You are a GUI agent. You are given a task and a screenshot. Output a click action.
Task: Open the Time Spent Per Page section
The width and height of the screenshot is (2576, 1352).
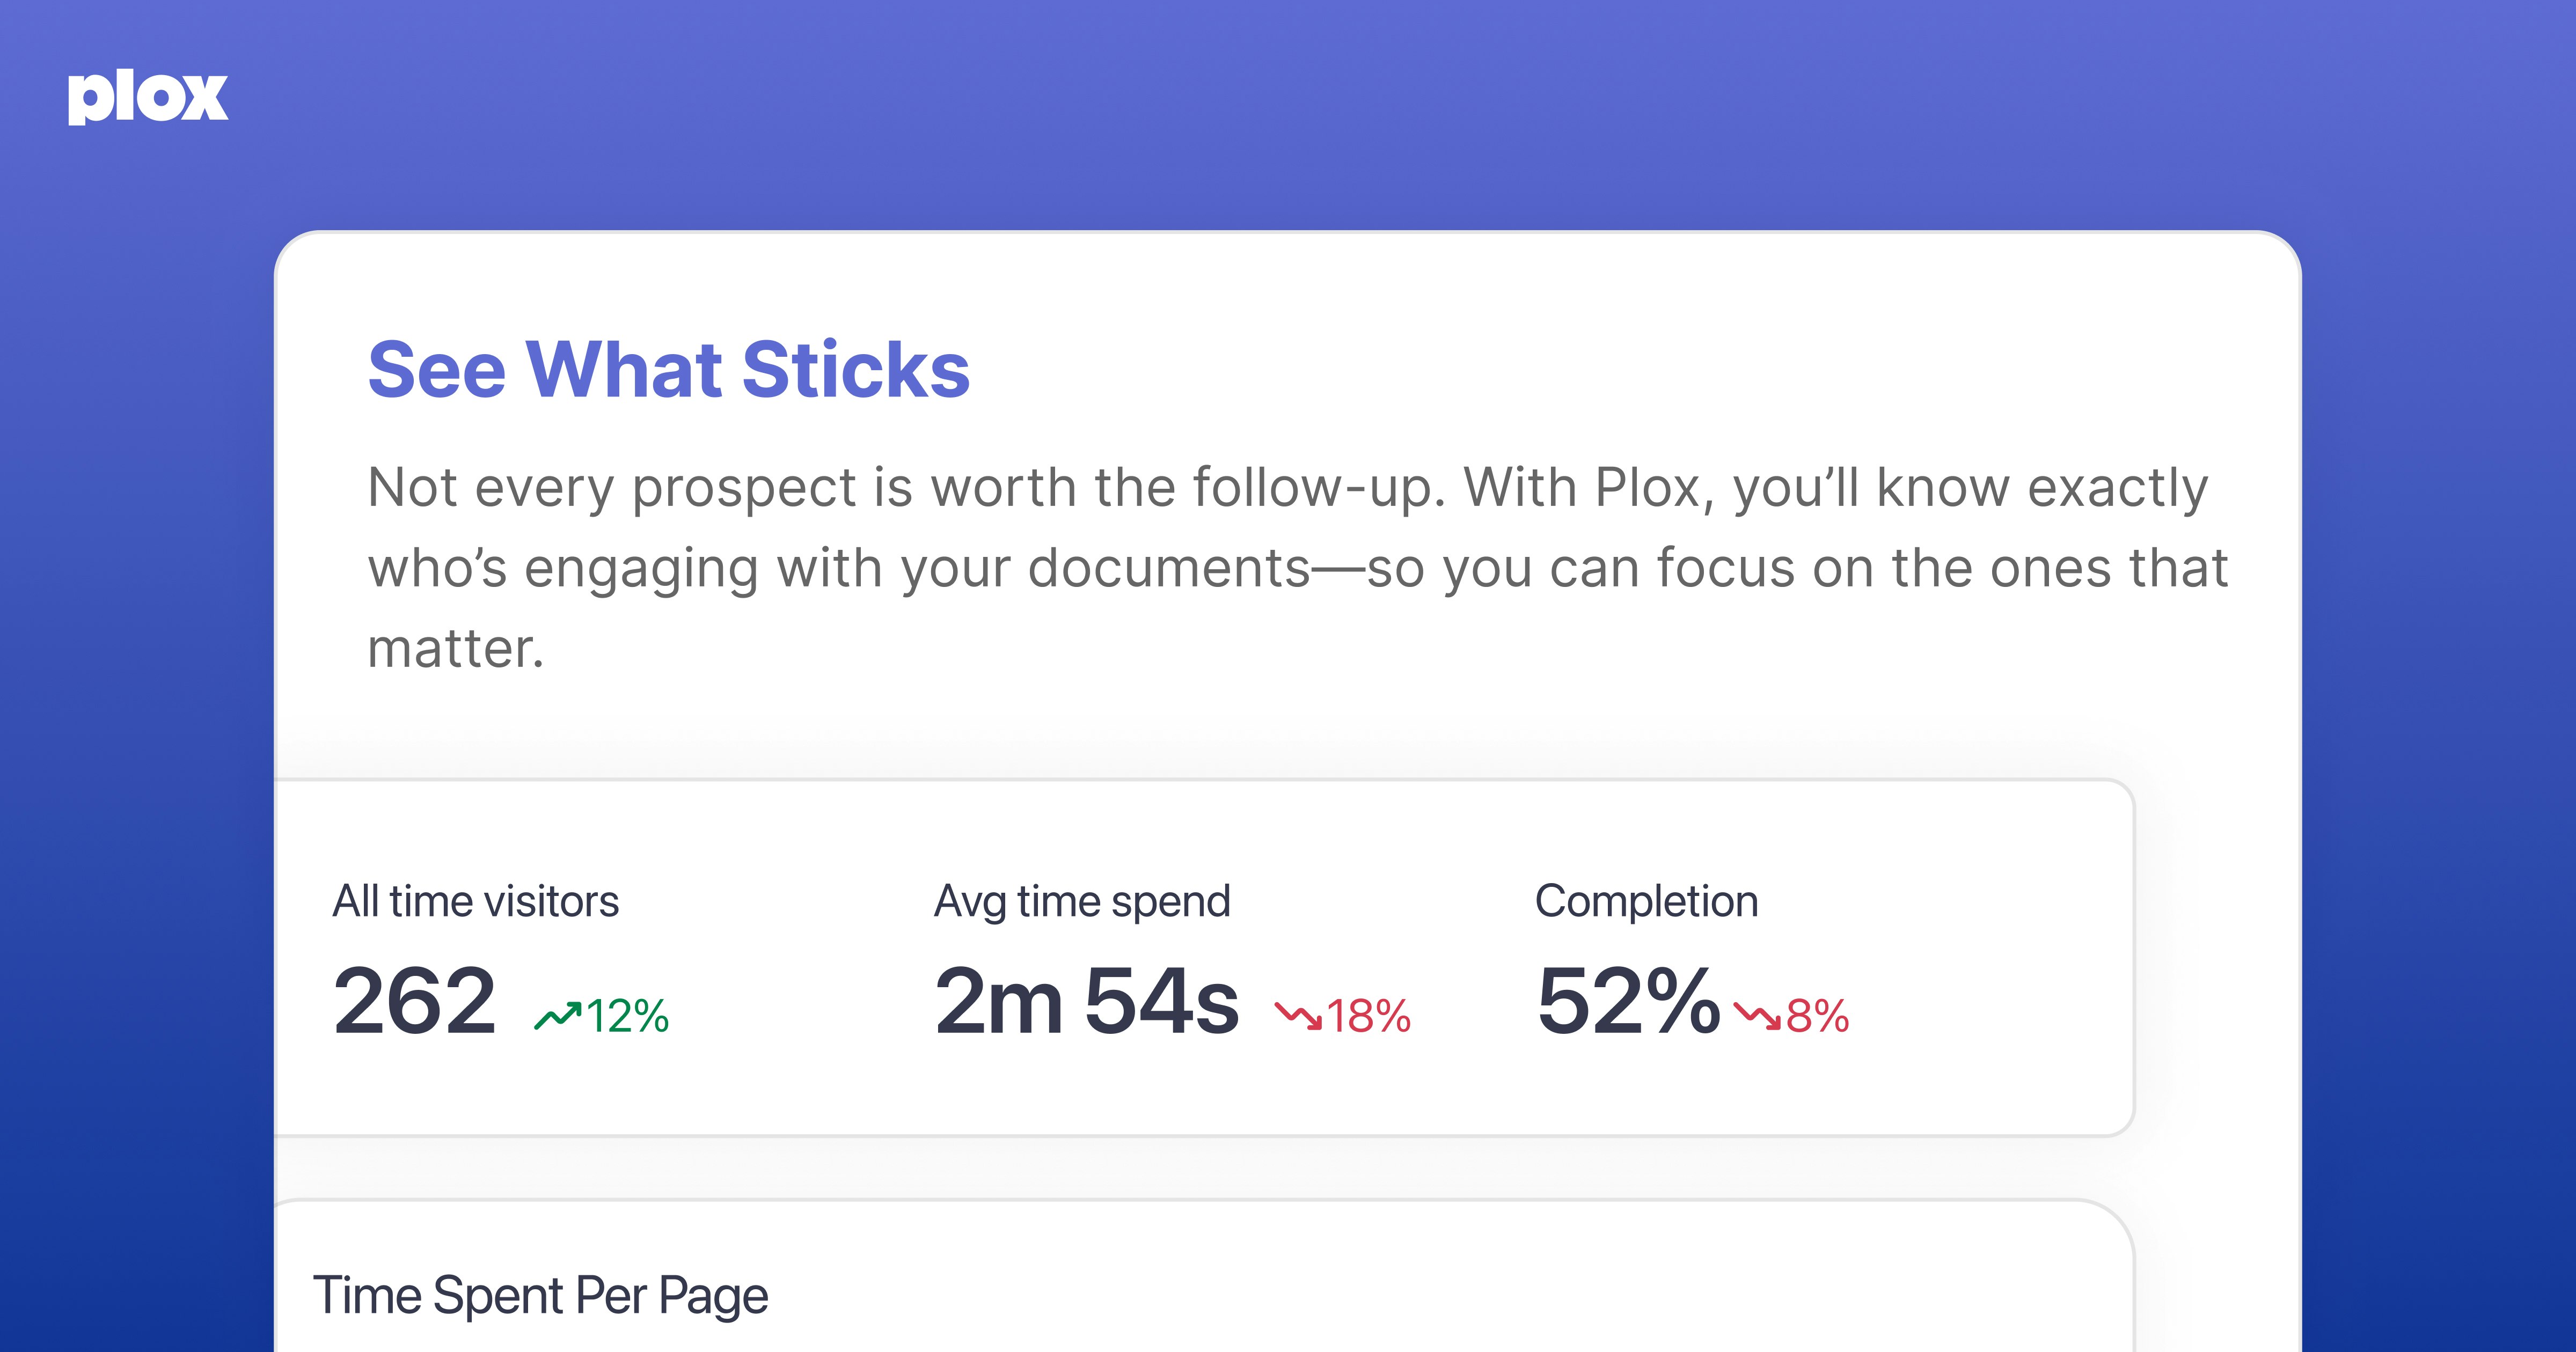(x=540, y=1296)
